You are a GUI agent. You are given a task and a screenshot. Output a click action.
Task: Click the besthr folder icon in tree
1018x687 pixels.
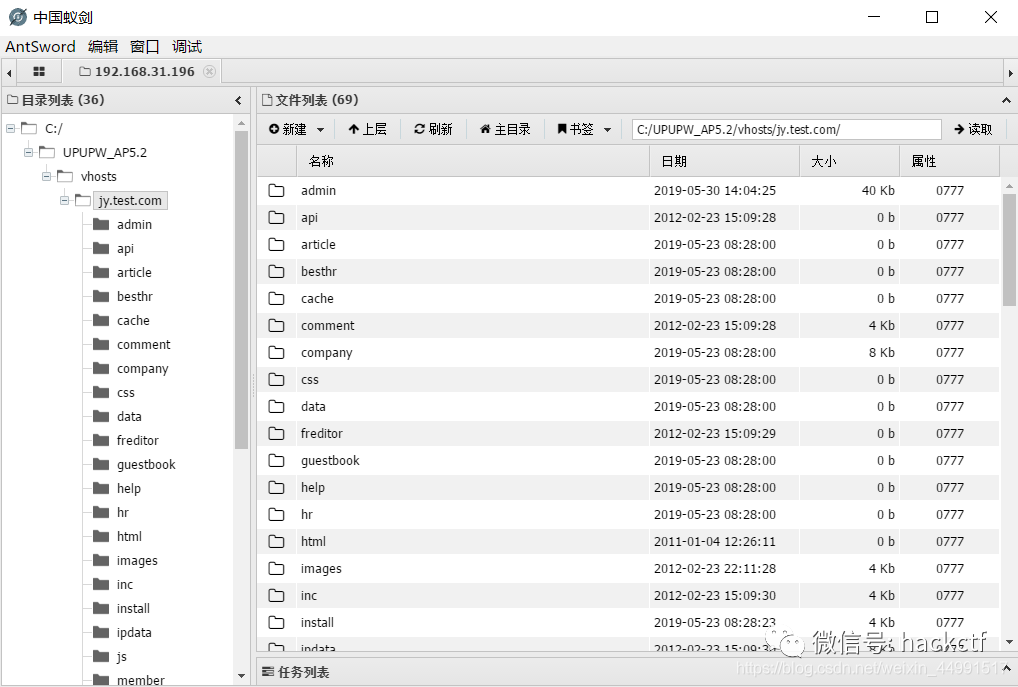pyautogui.click(x=101, y=297)
